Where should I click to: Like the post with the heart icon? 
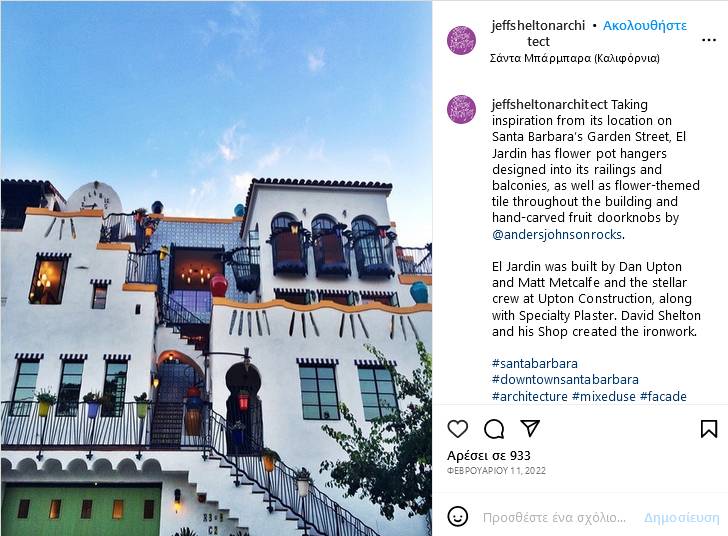(457, 429)
